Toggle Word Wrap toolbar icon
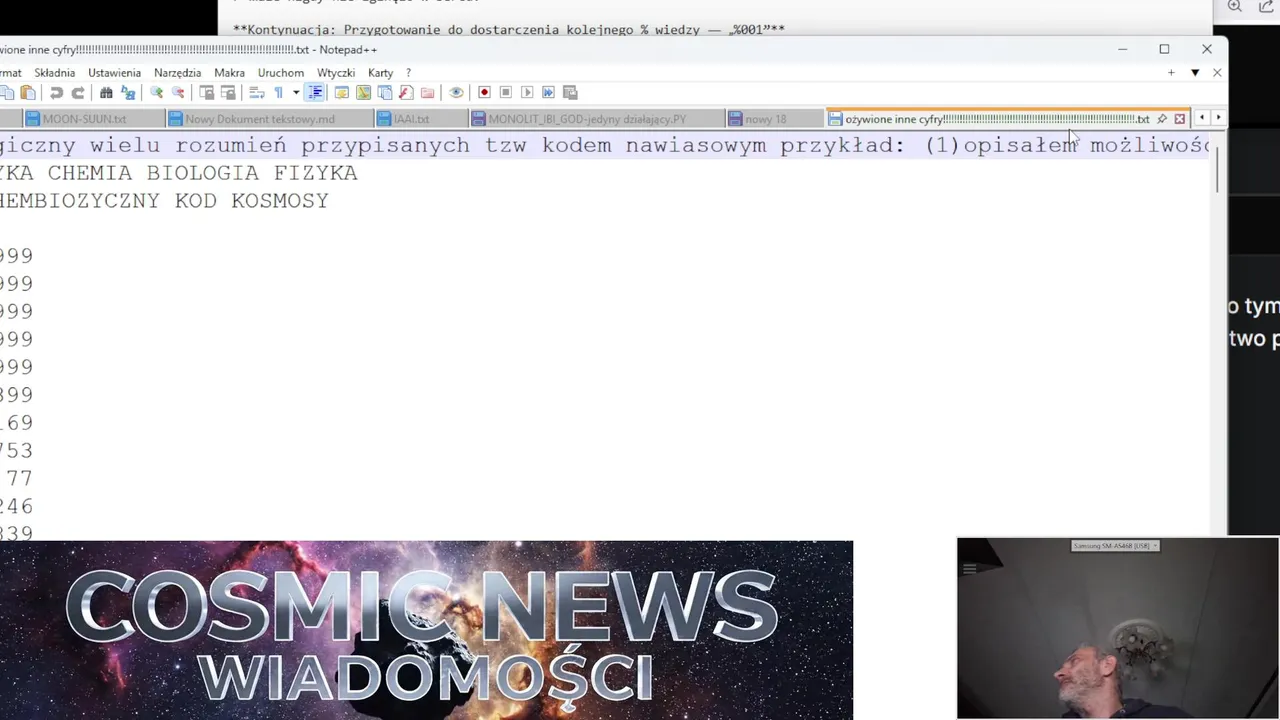1280x720 pixels. pyautogui.click(x=257, y=93)
